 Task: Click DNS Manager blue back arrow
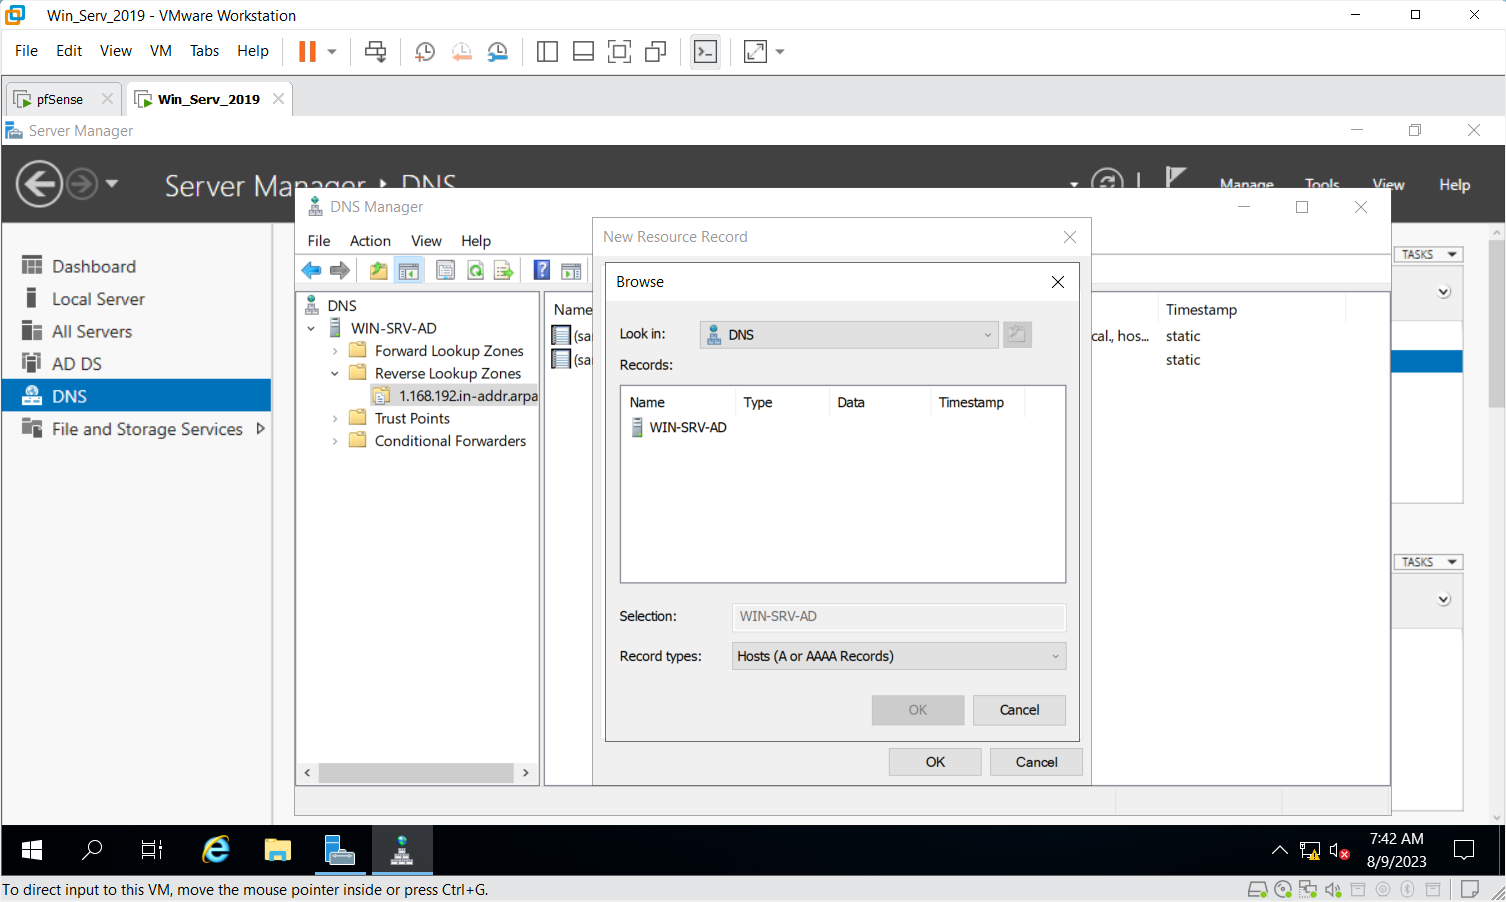pyautogui.click(x=311, y=270)
